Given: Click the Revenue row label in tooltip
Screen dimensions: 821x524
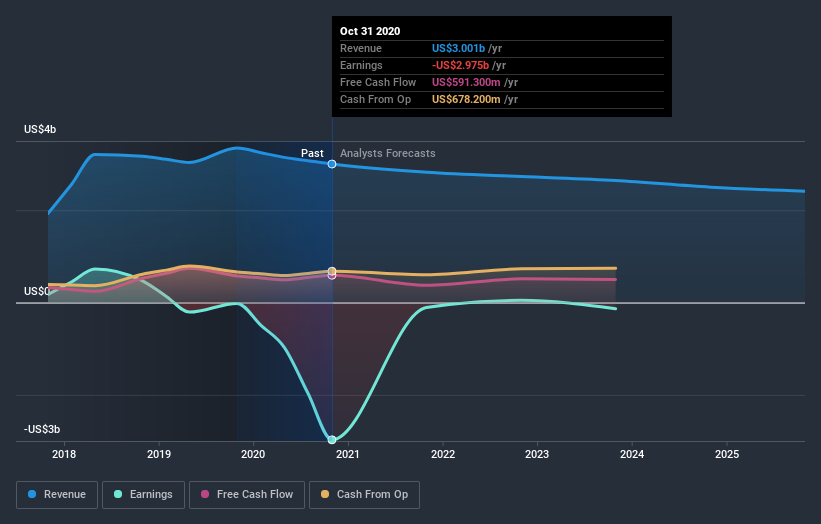Looking at the screenshot, I should pyautogui.click(x=361, y=48).
